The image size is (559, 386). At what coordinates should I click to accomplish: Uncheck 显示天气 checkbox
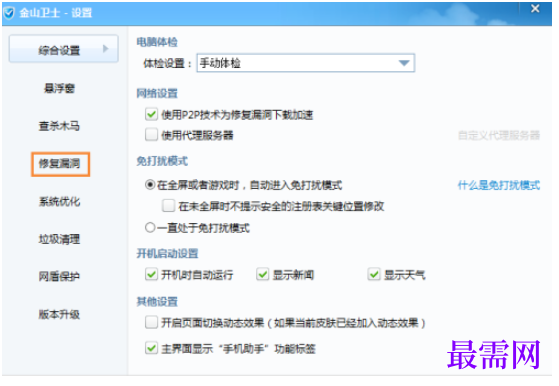[374, 274]
